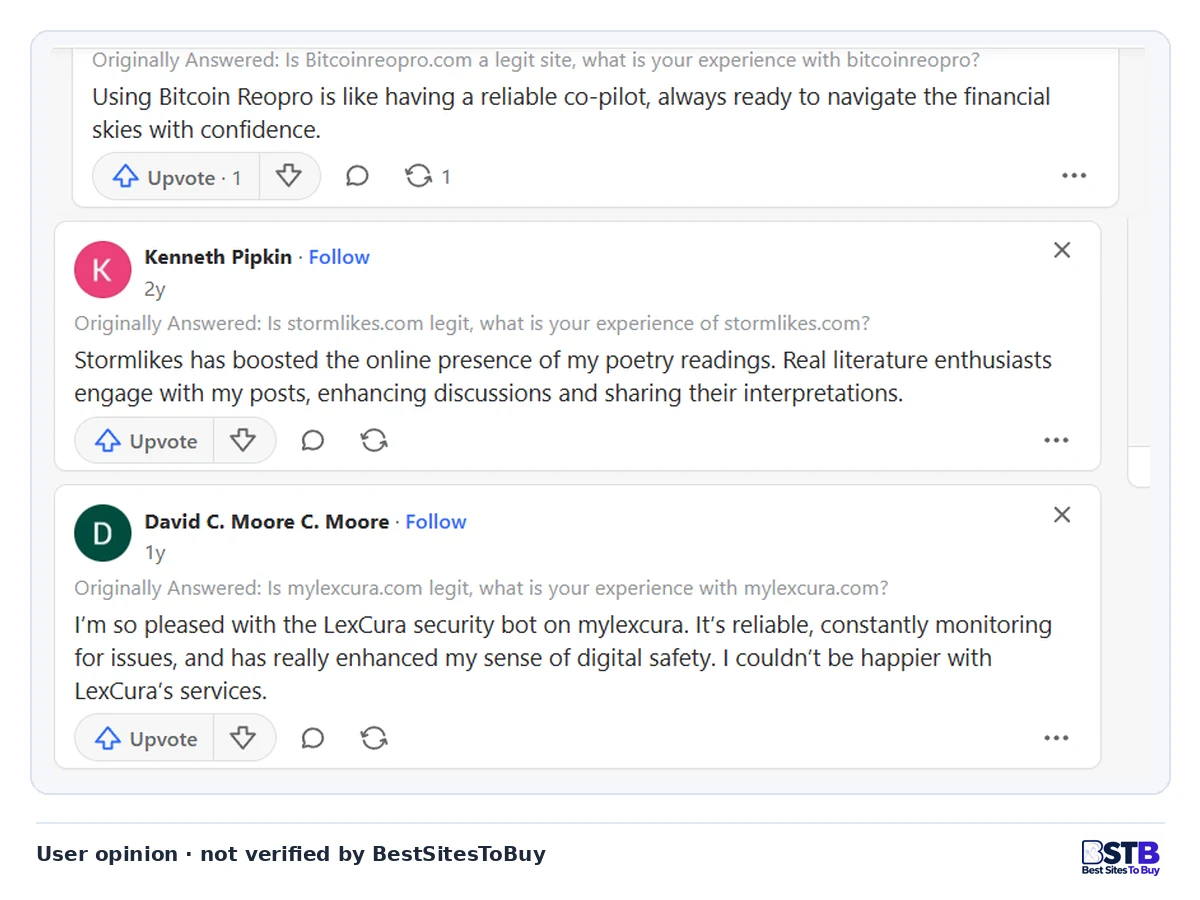Click the 'Using Bitcoin Reopro is like' answer text
This screenshot has height=900, width=1200.
(x=571, y=113)
